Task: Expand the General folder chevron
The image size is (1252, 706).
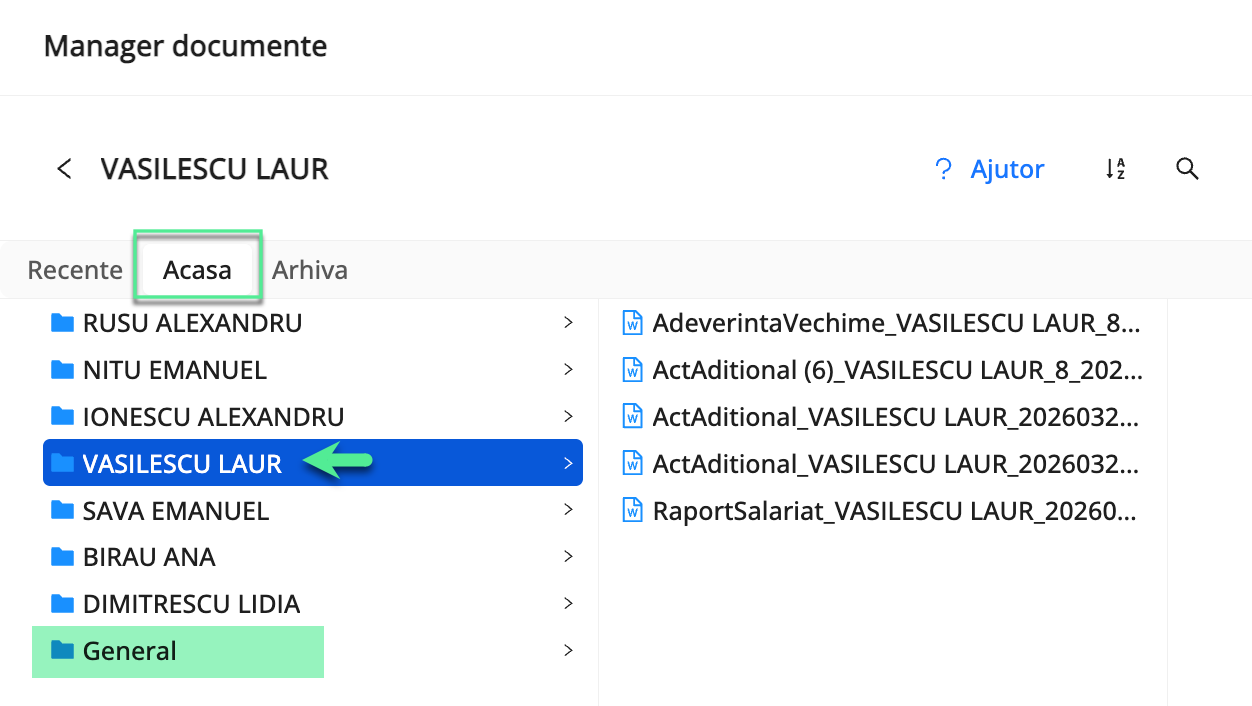Action: (568, 651)
